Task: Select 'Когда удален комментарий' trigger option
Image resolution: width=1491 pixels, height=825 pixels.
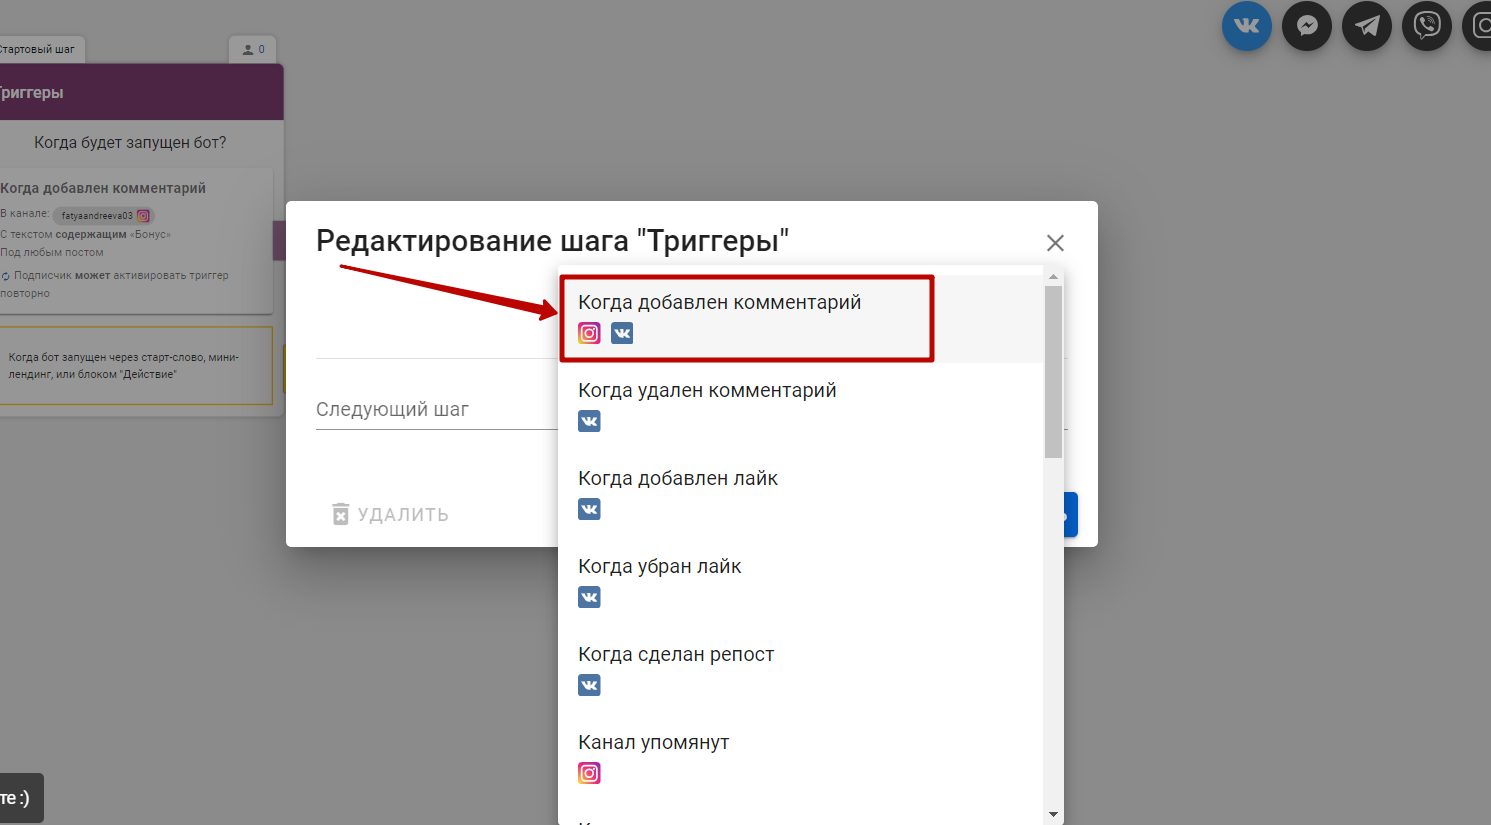Action: tap(707, 391)
